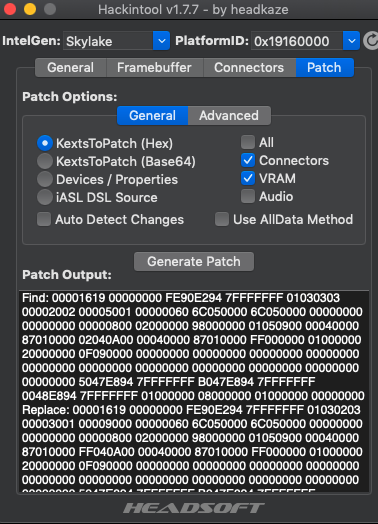Select the Advanced patch options tab
Viewport: 378px width, 524px height.
229,116
